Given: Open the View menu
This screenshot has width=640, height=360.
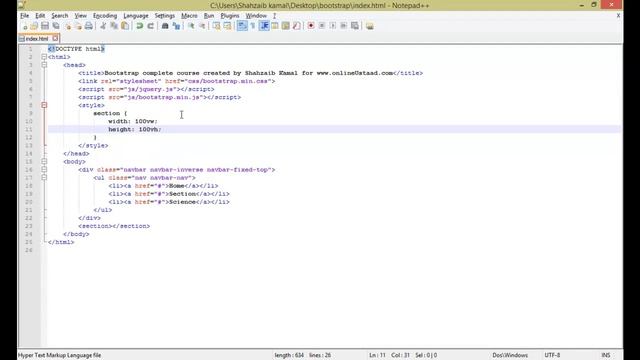Looking at the screenshot, I should (x=80, y=16).
